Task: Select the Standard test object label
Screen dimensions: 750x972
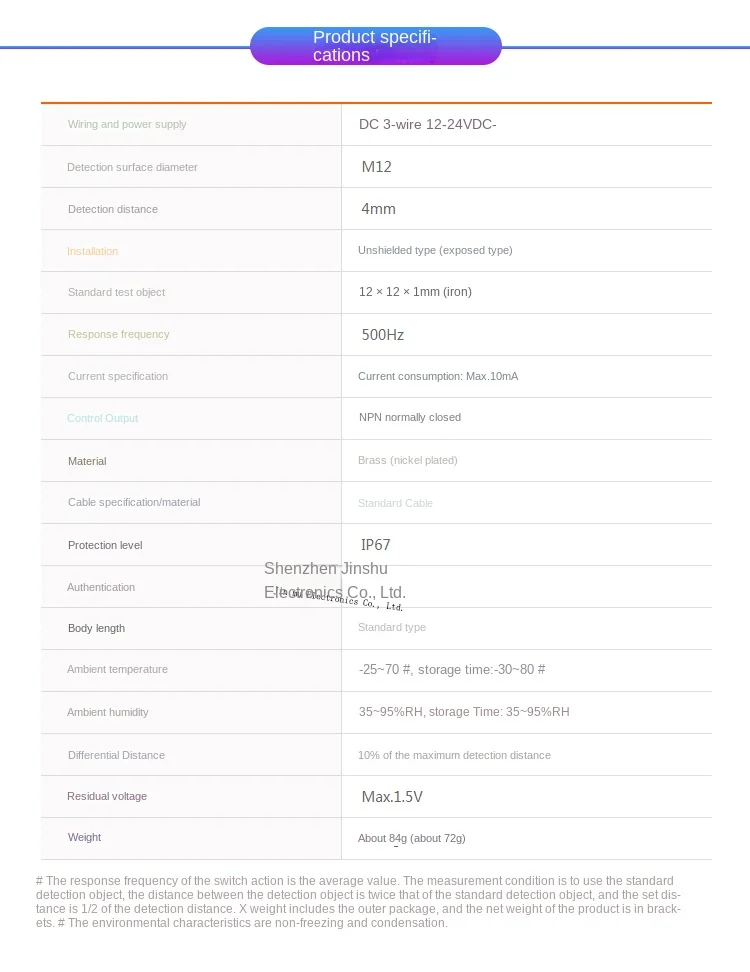Action: click(x=117, y=292)
